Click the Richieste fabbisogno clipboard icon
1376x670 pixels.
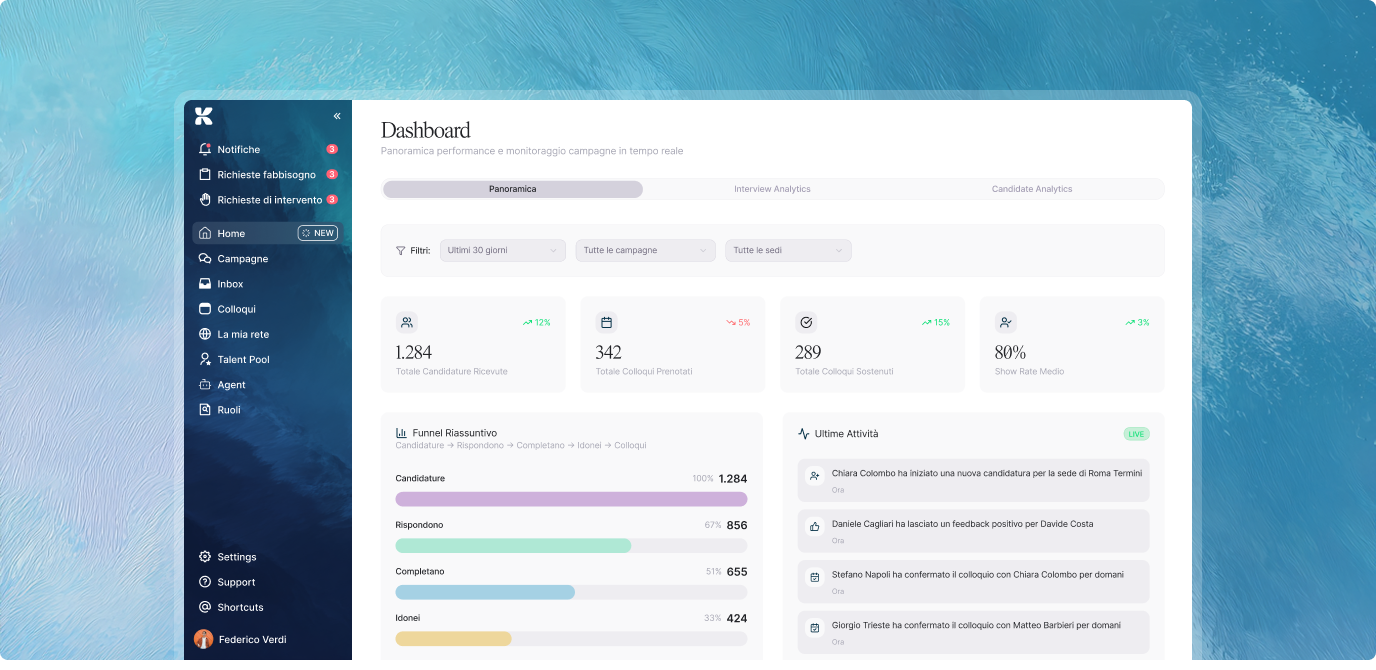(205, 175)
